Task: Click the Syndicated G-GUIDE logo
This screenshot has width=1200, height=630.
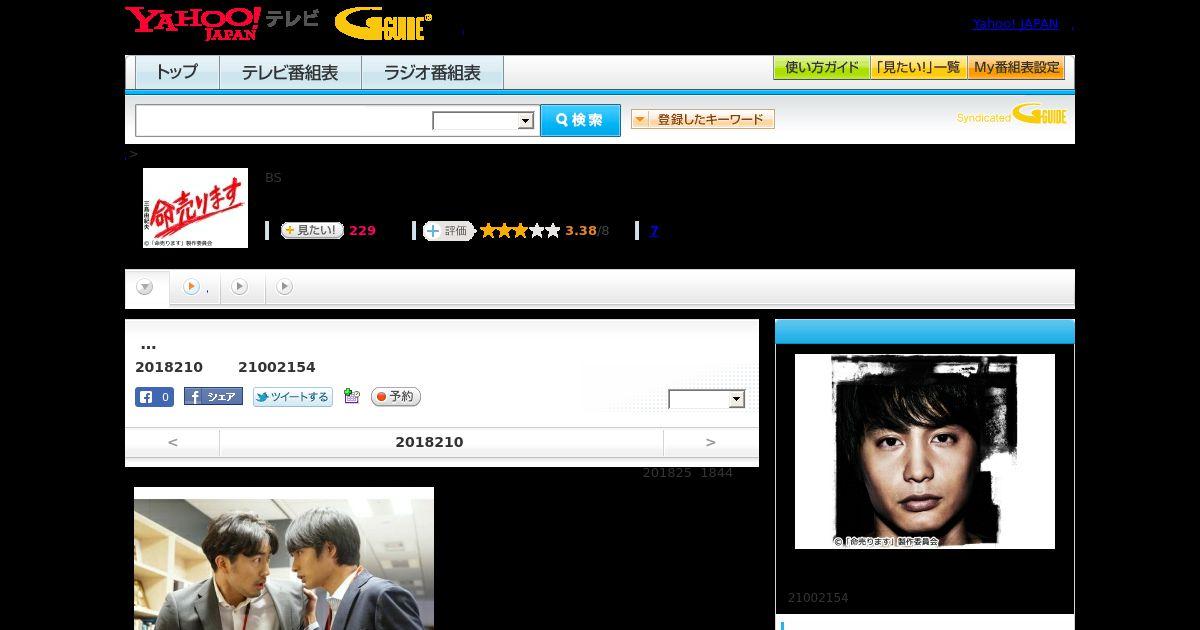Action: click(x=1011, y=114)
